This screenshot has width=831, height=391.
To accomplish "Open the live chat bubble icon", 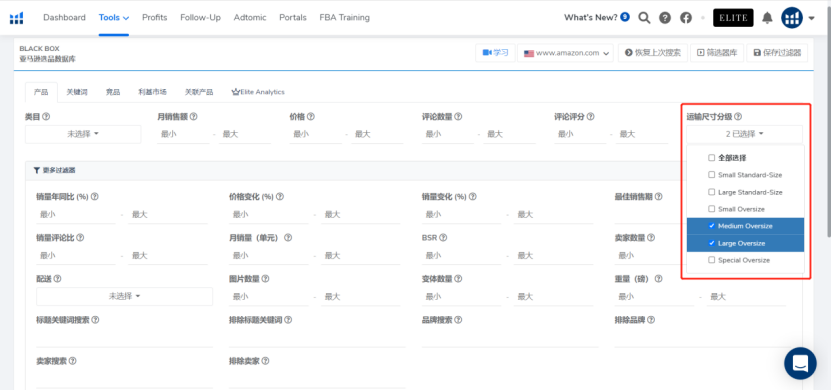I will coord(800,363).
